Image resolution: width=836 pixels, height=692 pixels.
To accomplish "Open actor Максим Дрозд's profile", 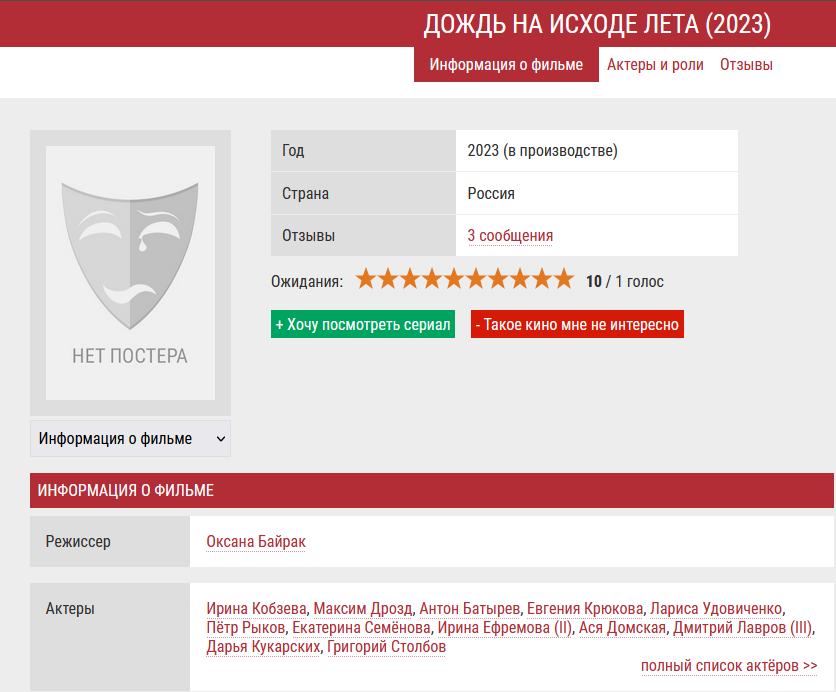I will pyautogui.click(x=363, y=609).
